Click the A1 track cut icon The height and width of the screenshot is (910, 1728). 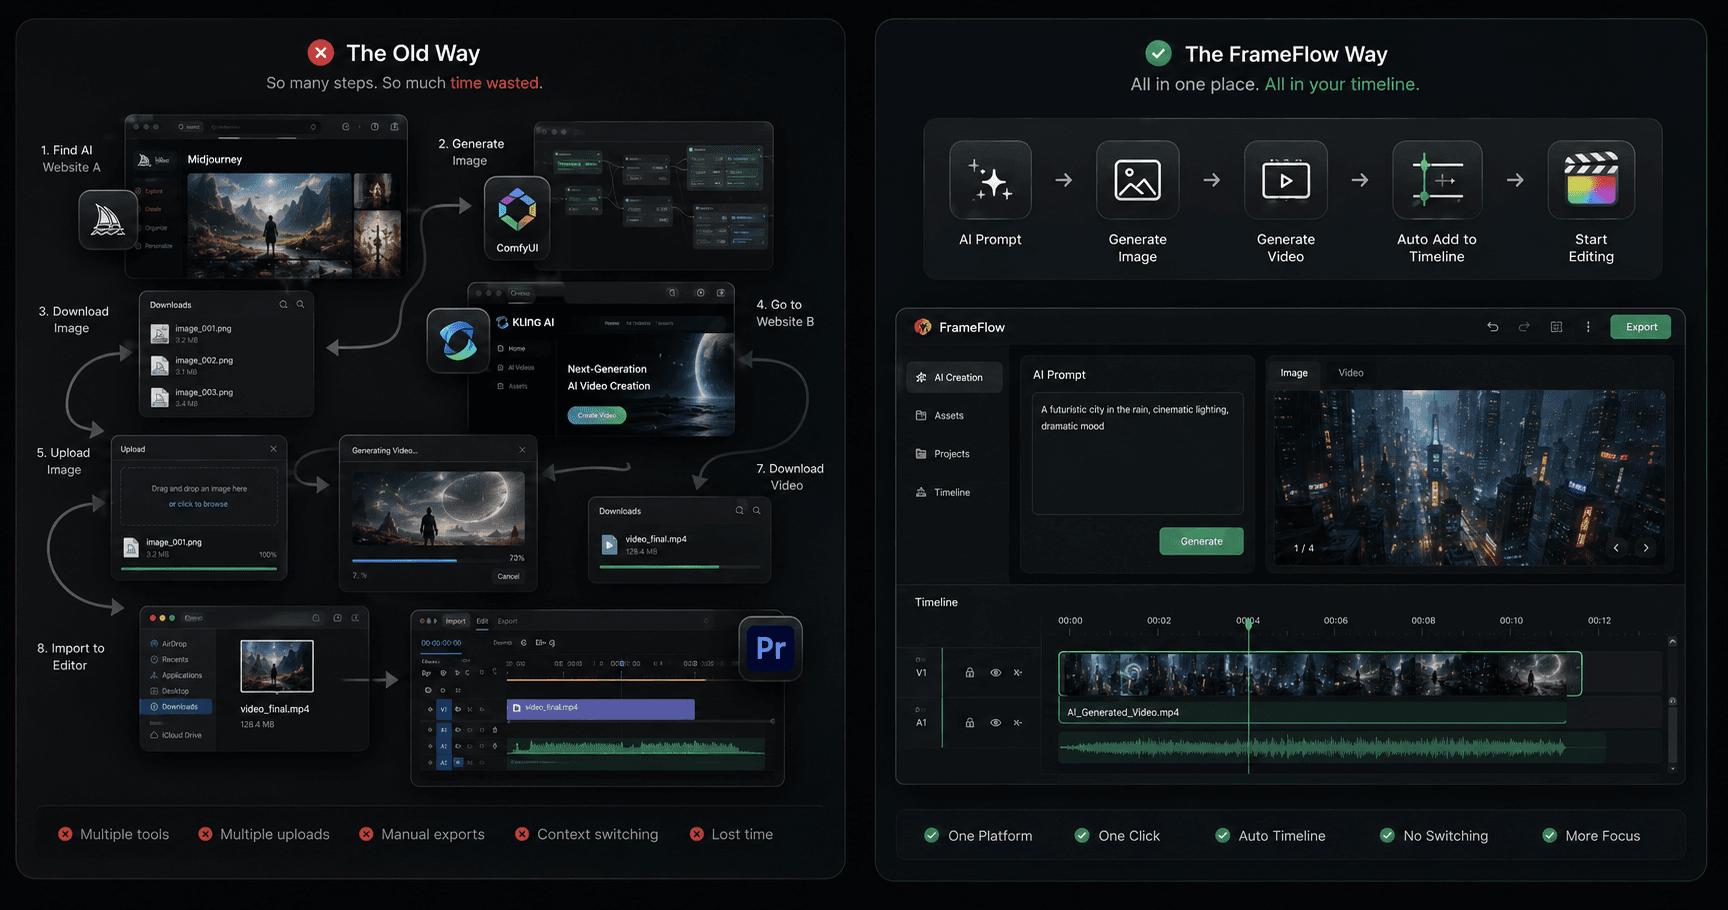(1018, 722)
